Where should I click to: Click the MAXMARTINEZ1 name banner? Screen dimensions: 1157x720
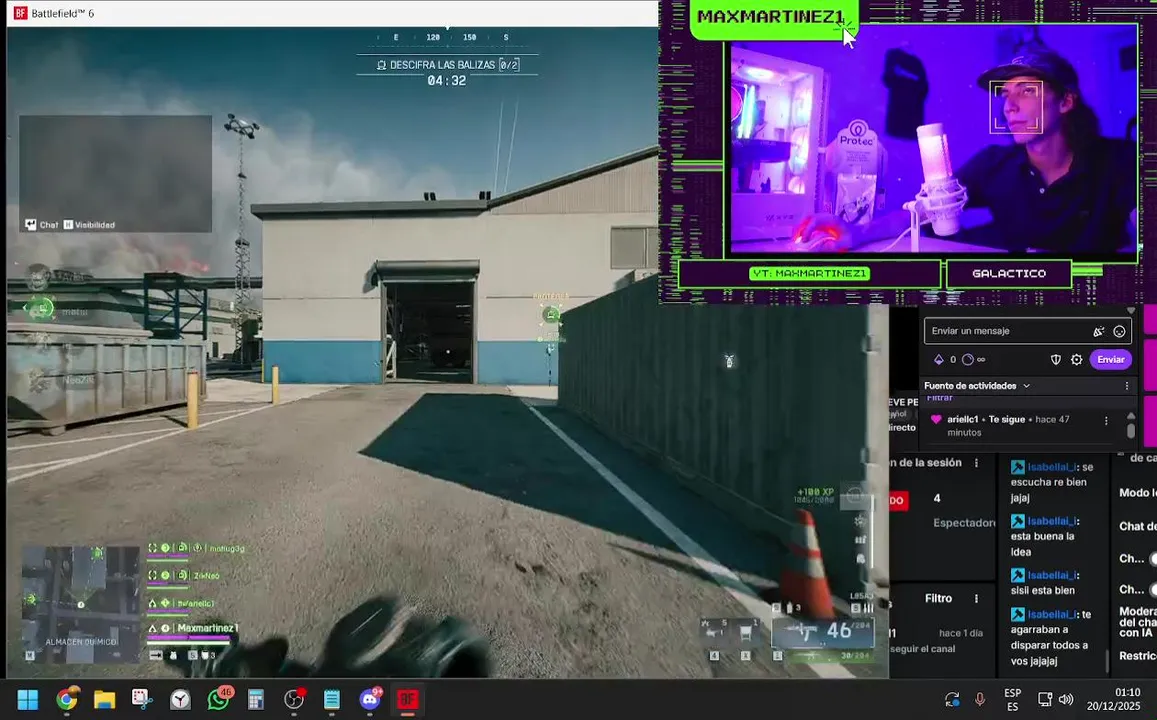pos(770,17)
